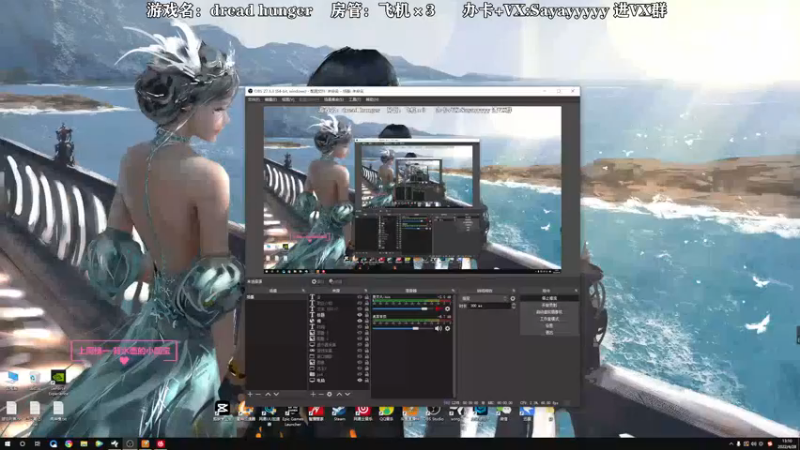
Task: Mute the 桌面音频 channel speaker icon
Action: coord(438,329)
